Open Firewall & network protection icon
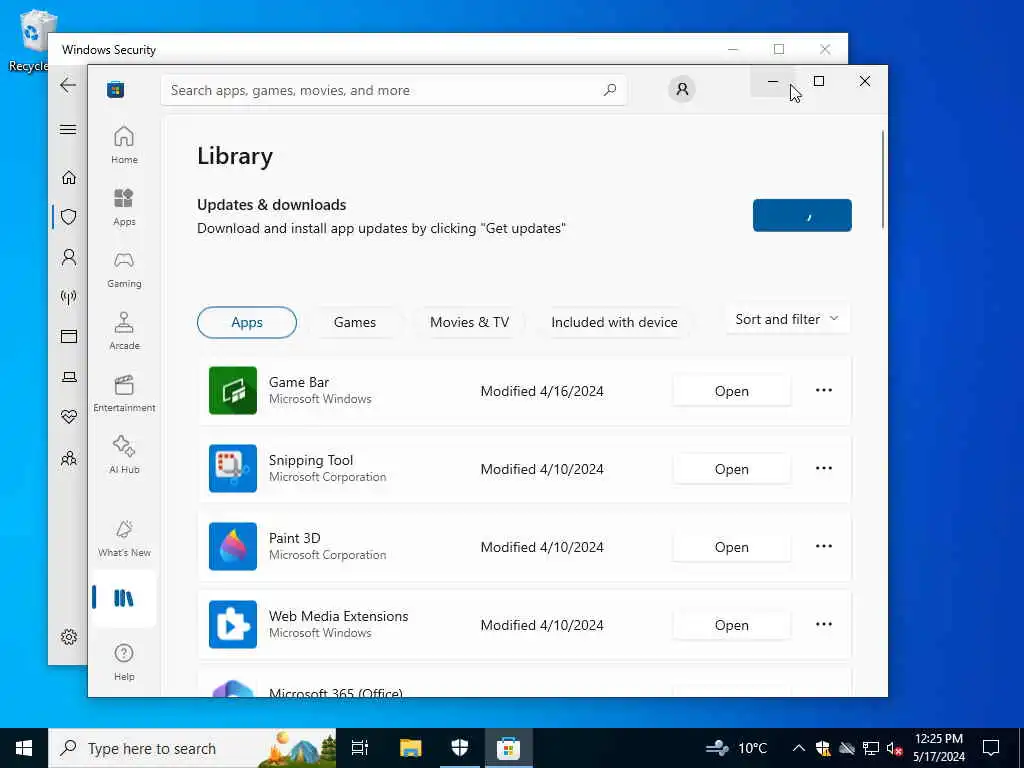 (69, 297)
